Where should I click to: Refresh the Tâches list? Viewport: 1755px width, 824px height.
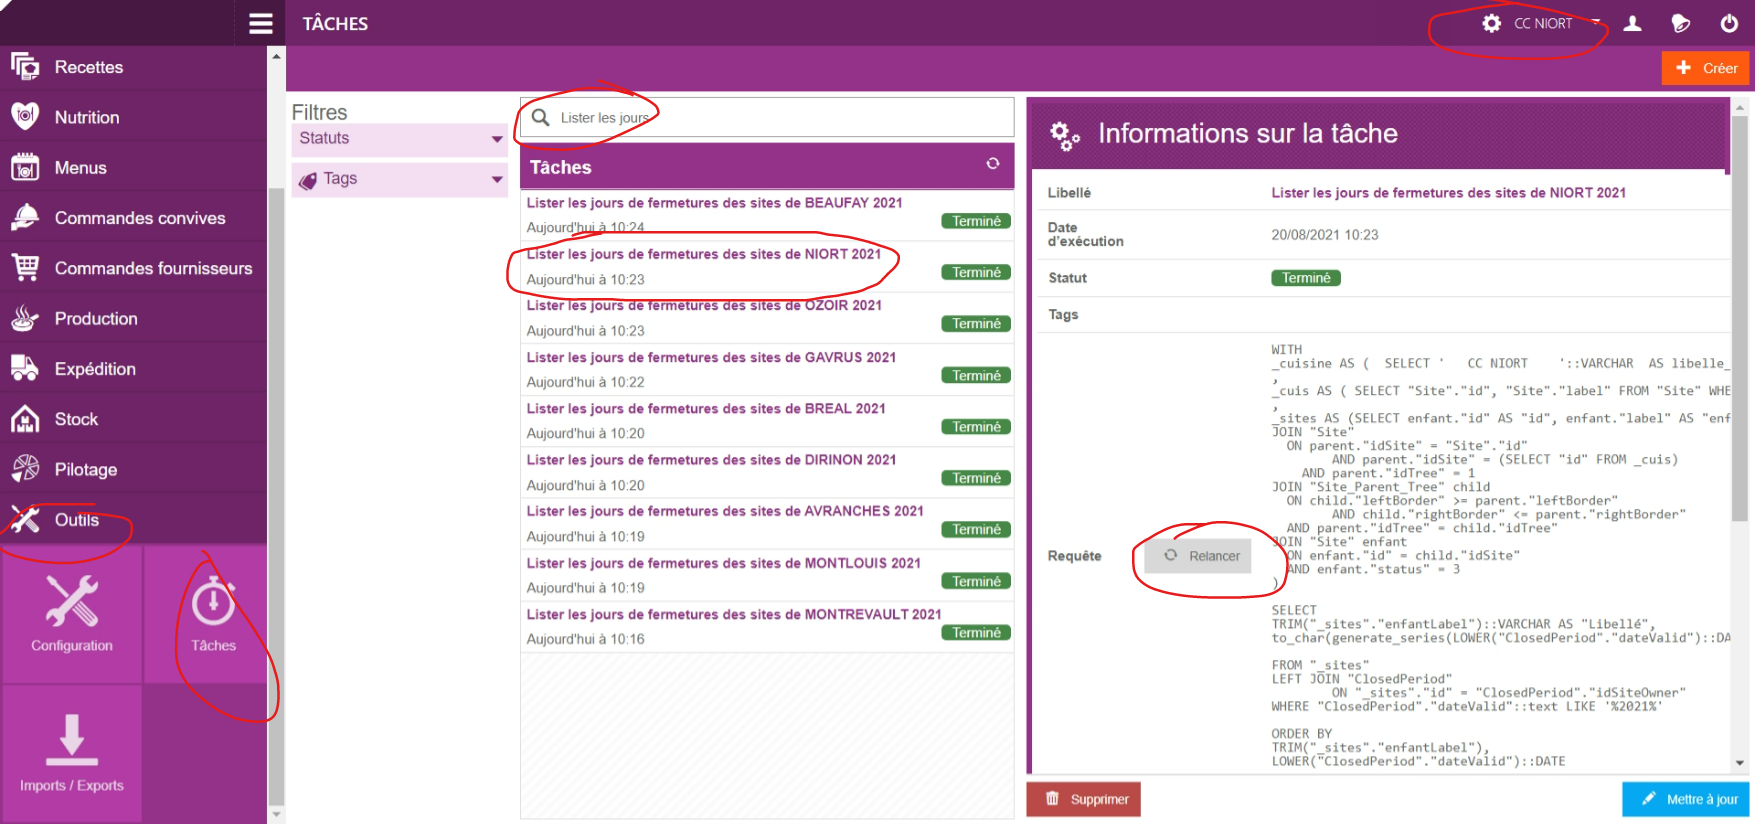click(993, 164)
